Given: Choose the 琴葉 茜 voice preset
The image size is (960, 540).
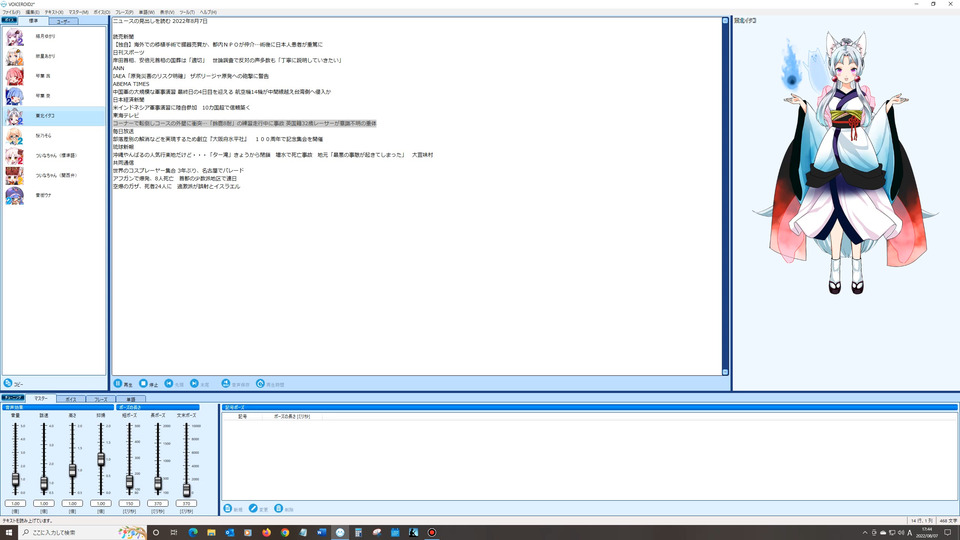Looking at the screenshot, I should point(15,77).
